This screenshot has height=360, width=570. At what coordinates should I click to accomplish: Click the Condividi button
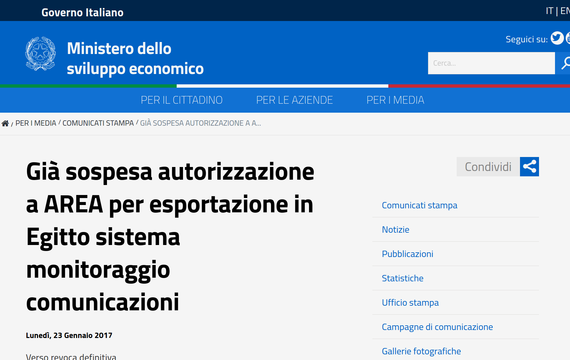(x=488, y=167)
